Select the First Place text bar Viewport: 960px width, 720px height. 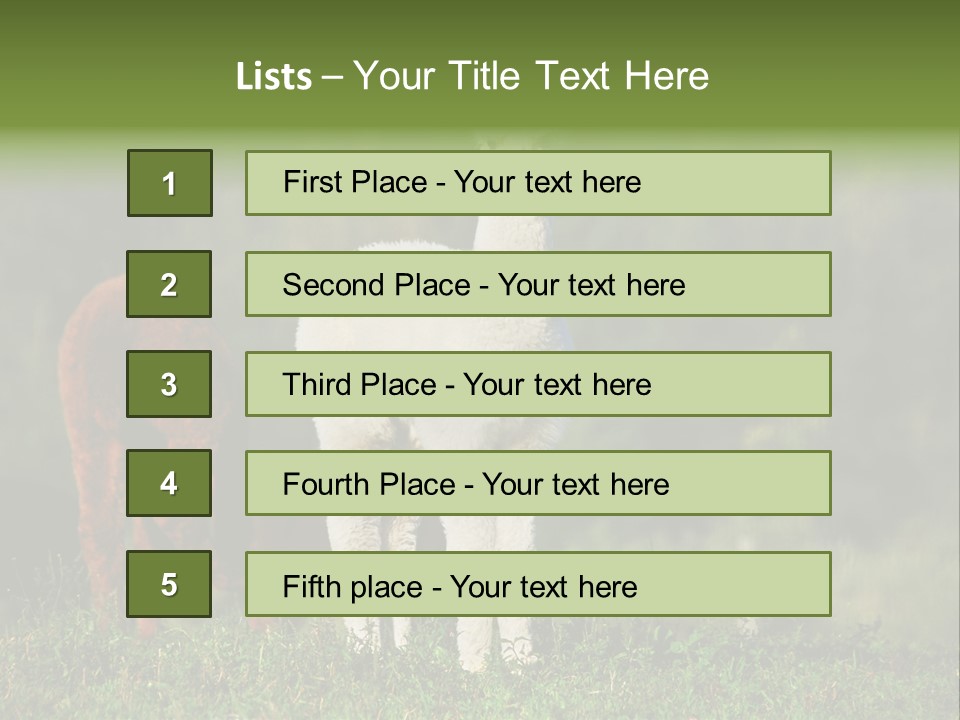click(x=538, y=183)
